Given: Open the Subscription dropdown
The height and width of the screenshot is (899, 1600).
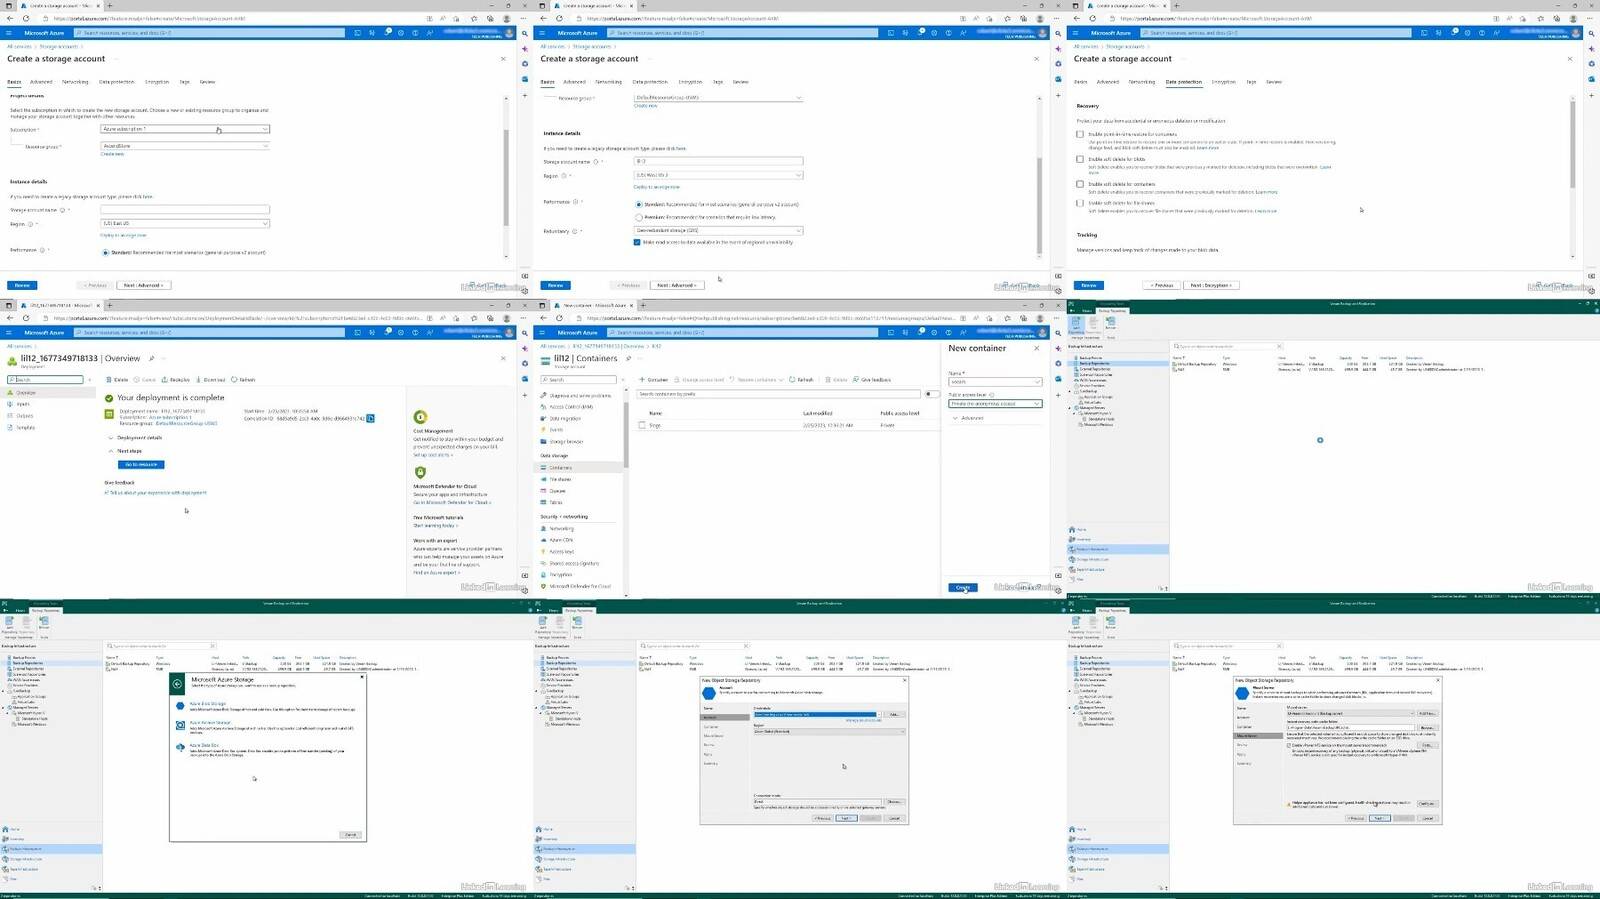Looking at the screenshot, I should coord(185,129).
